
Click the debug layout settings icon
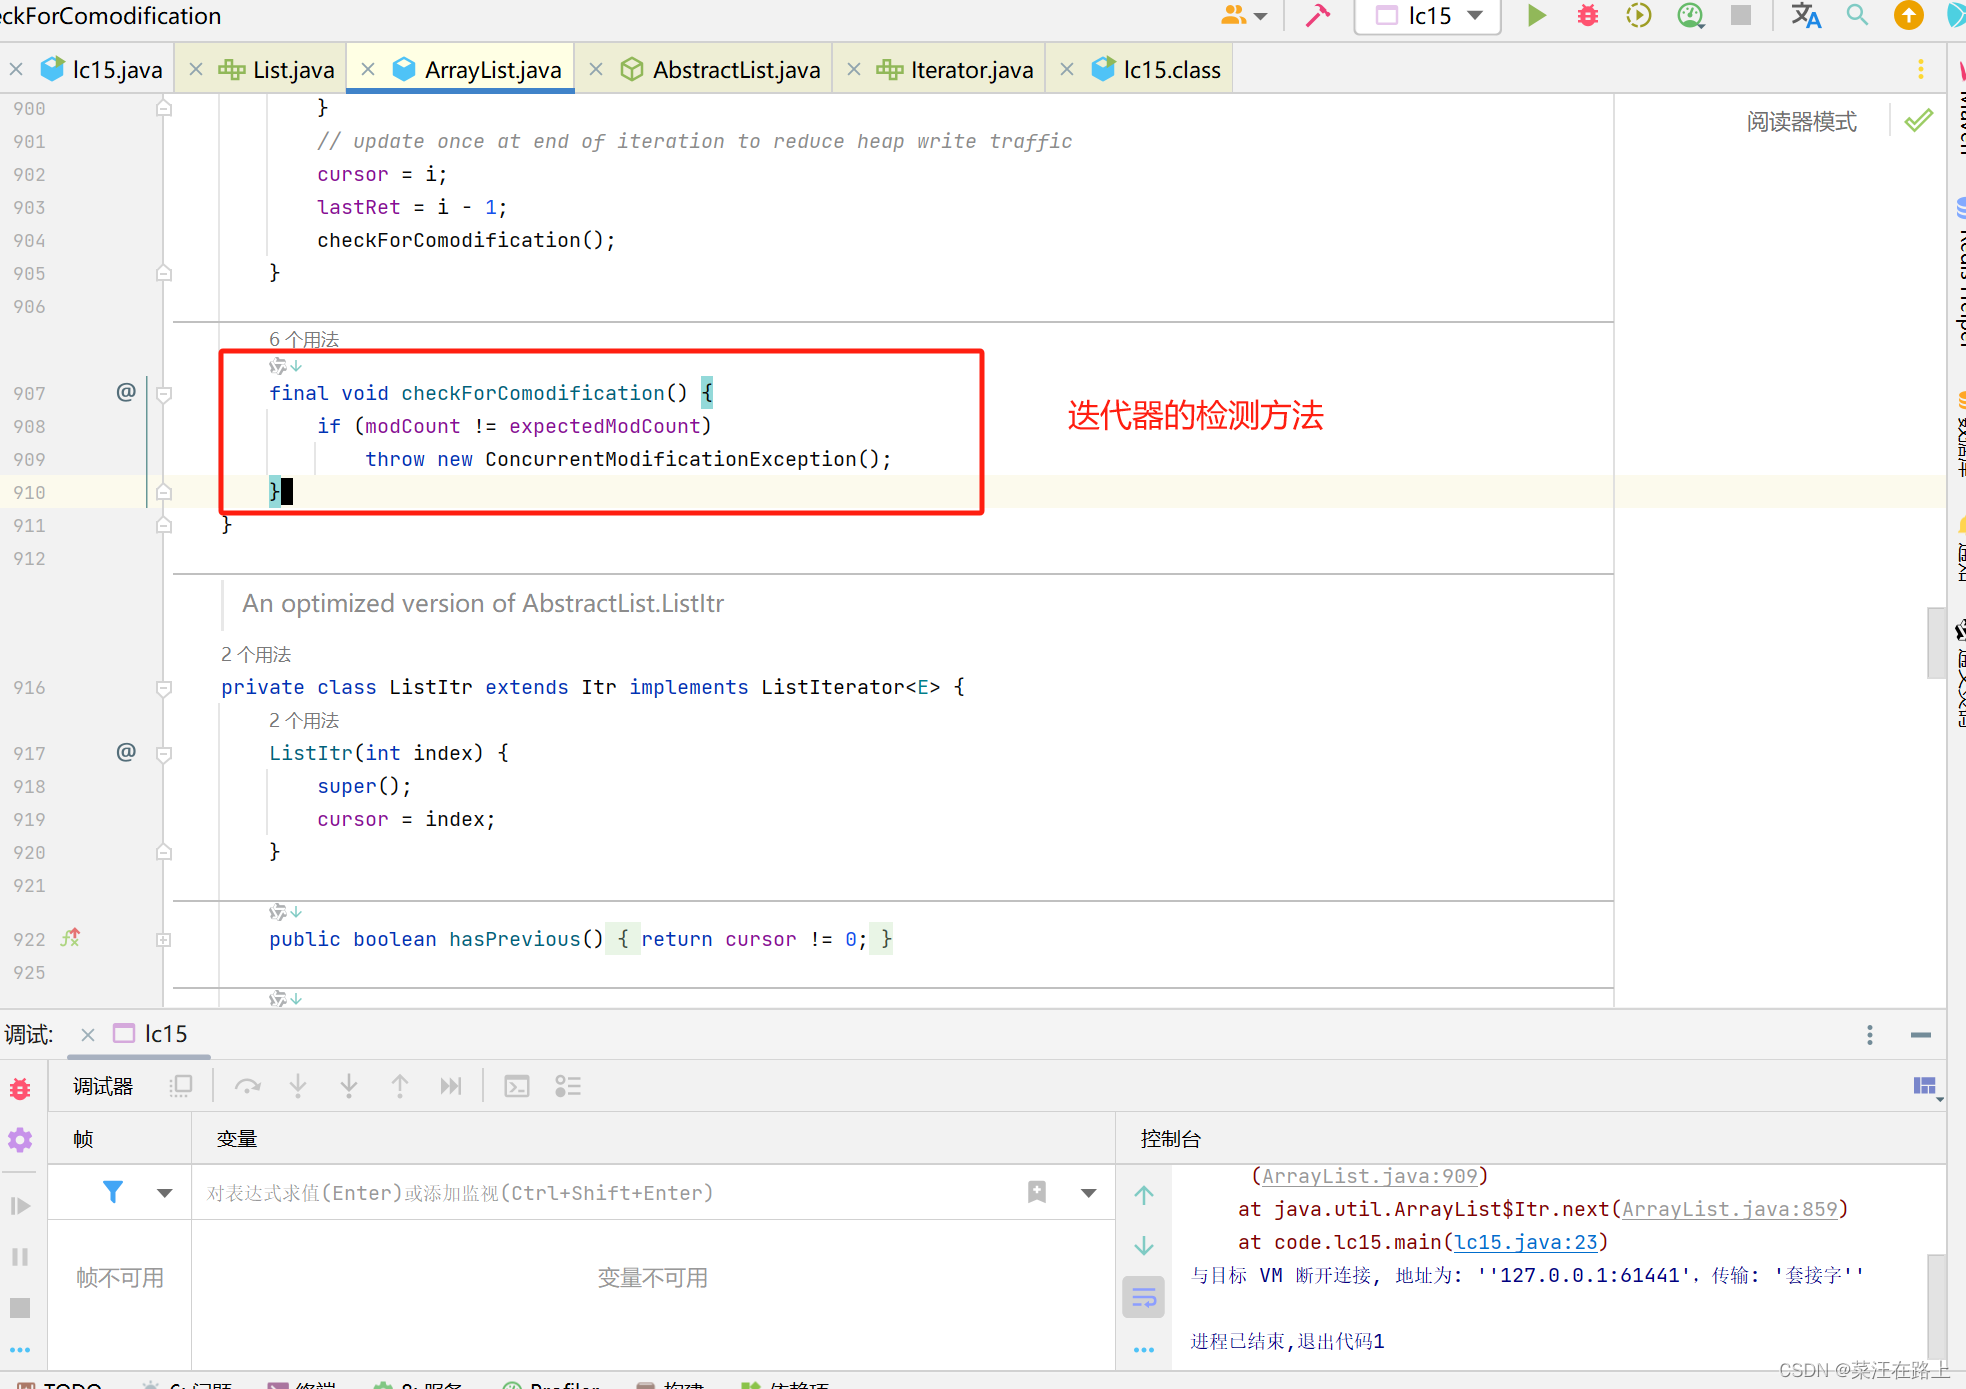coord(1926,1087)
